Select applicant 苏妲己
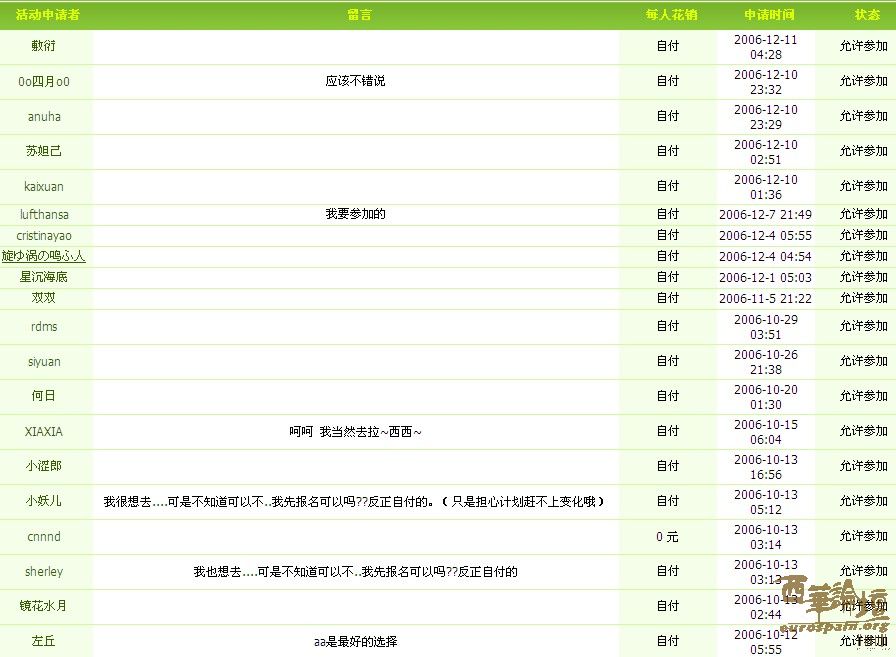Viewport: 896px width, 657px height. (44, 151)
